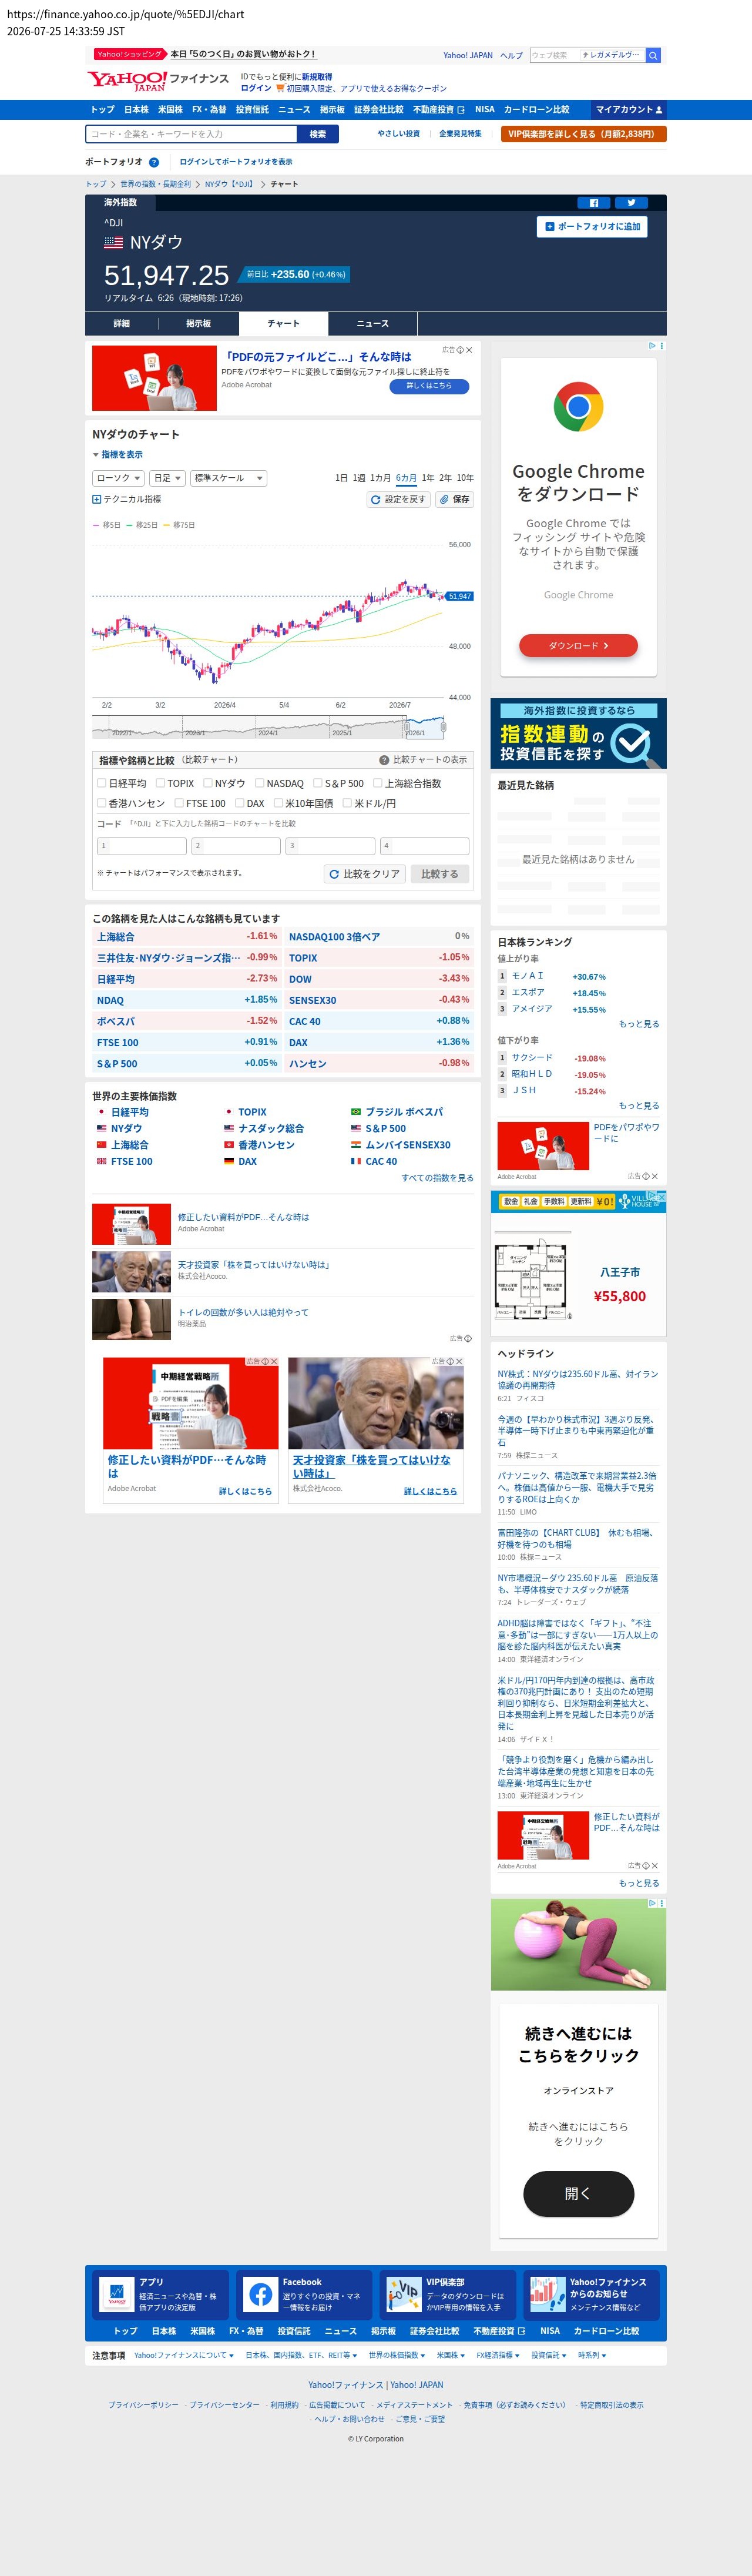752x2576 pixels.
Task: Expand footer Yahoo!ファイナンスについて menu
Action: coord(183,2355)
